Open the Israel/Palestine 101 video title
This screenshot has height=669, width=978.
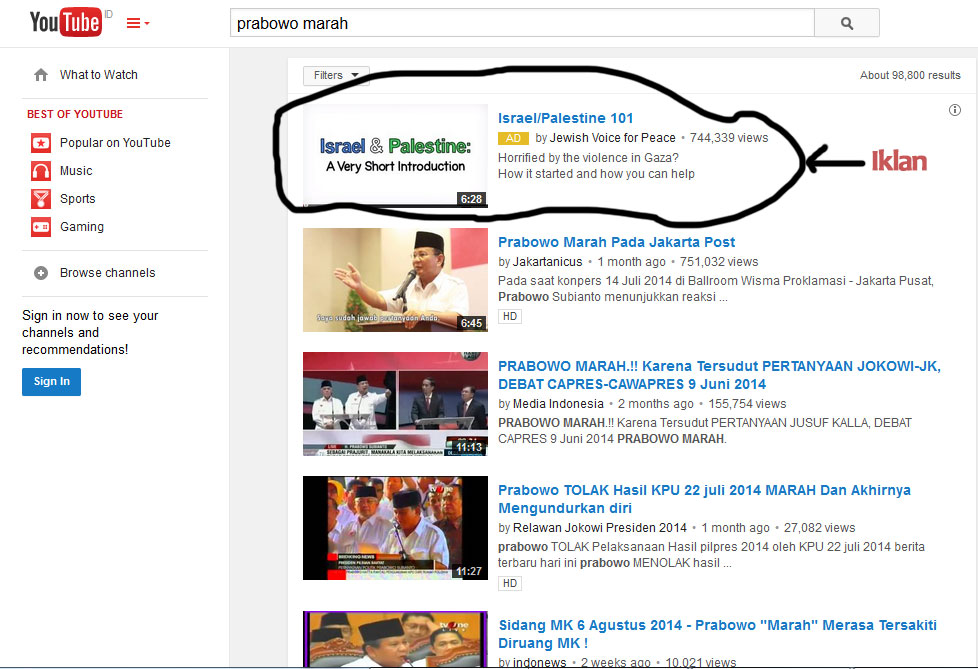click(565, 118)
